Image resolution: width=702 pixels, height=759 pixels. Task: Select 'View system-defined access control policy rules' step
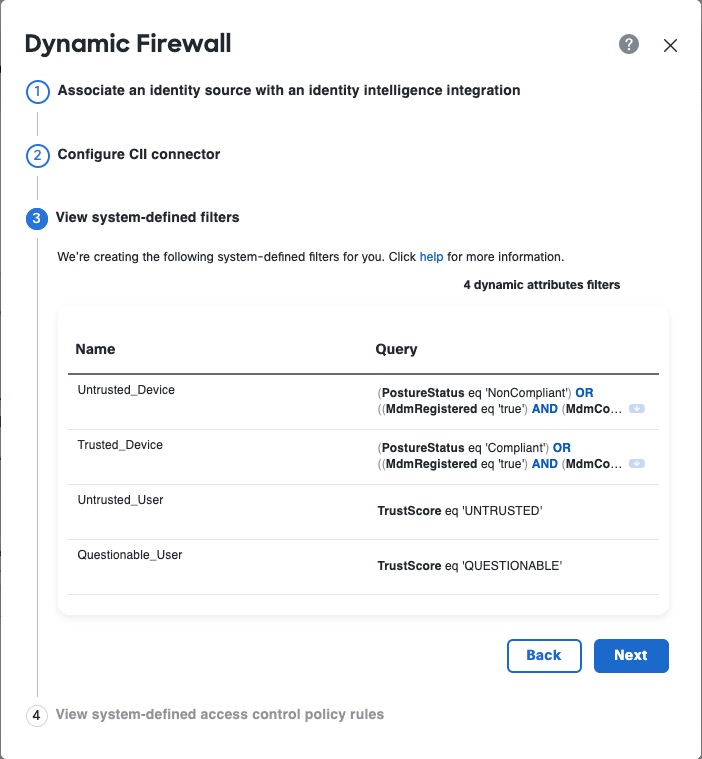coord(220,715)
